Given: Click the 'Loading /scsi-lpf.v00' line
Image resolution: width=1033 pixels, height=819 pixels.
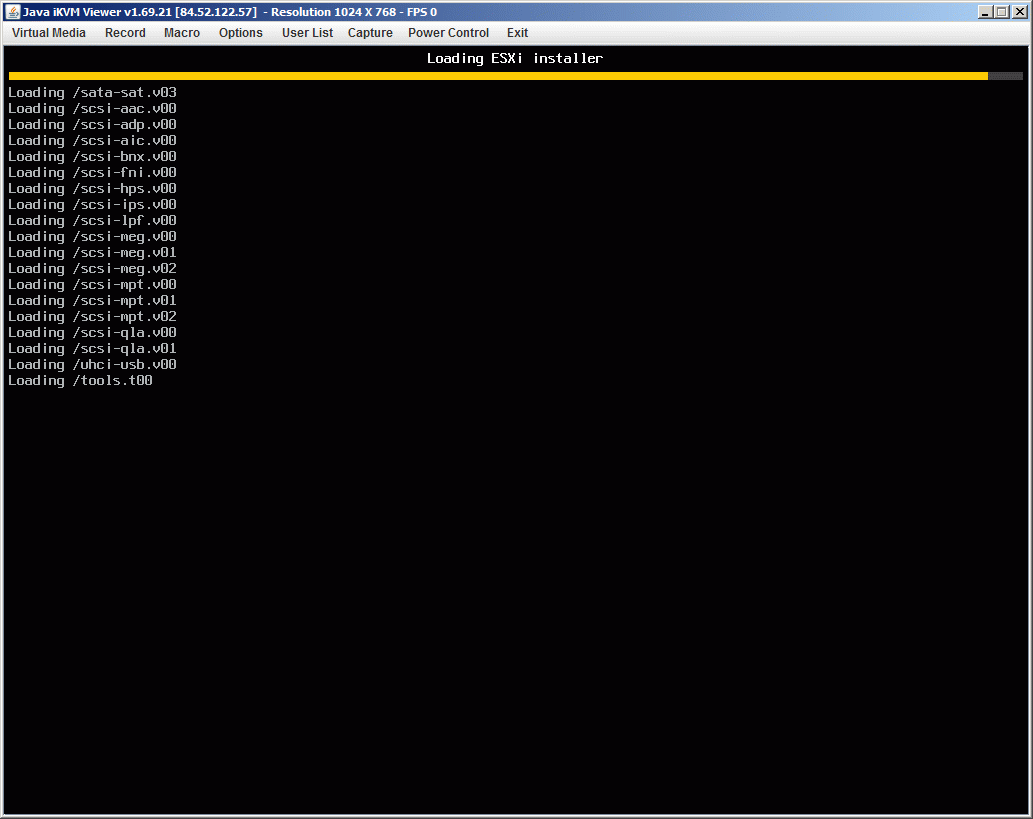Looking at the screenshot, I should 92,221.
